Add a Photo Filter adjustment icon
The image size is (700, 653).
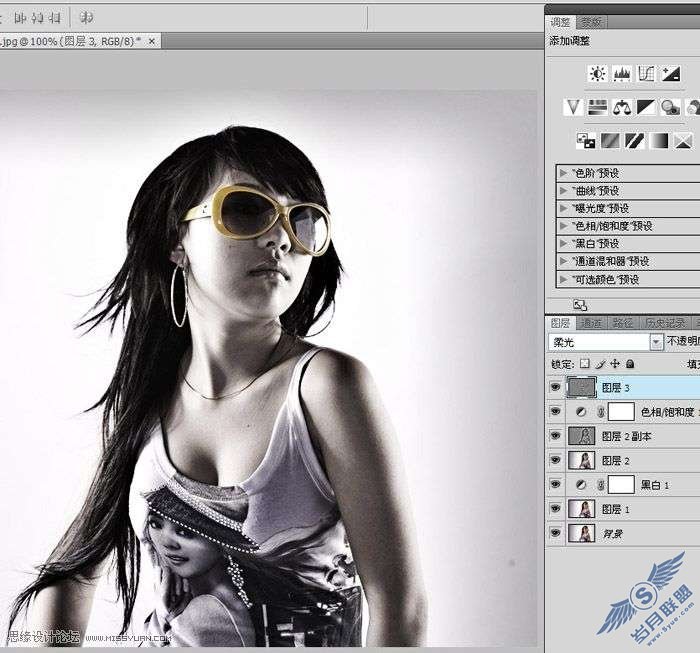671,107
